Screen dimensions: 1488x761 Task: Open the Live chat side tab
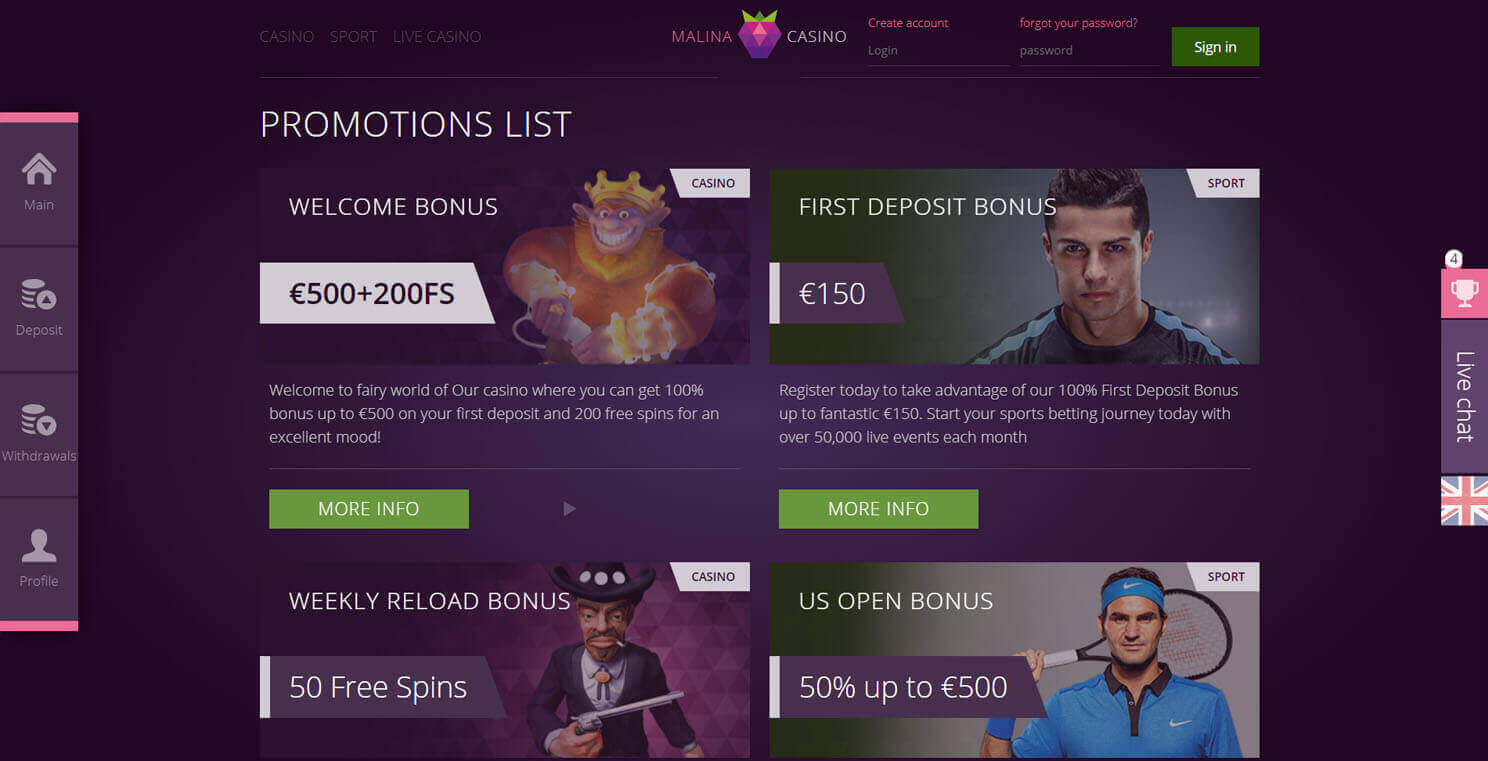[x=1464, y=397]
